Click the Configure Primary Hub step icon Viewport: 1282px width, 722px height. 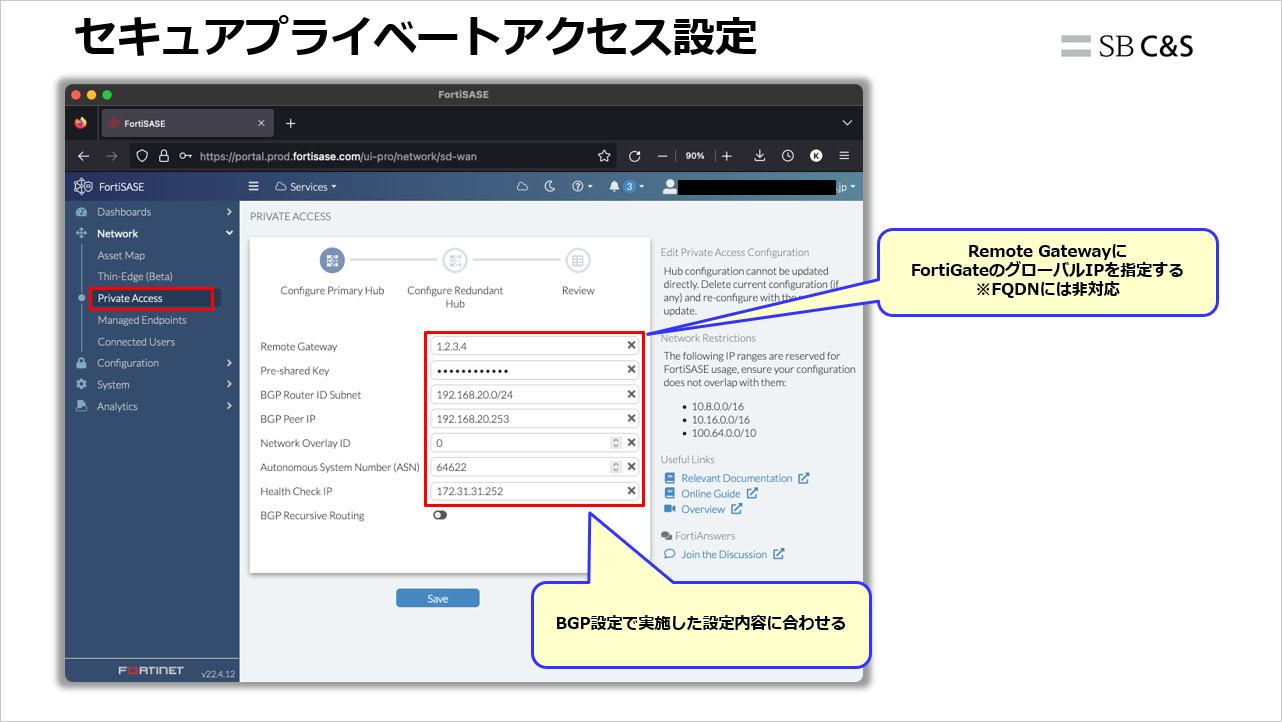[x=332, y=260]
